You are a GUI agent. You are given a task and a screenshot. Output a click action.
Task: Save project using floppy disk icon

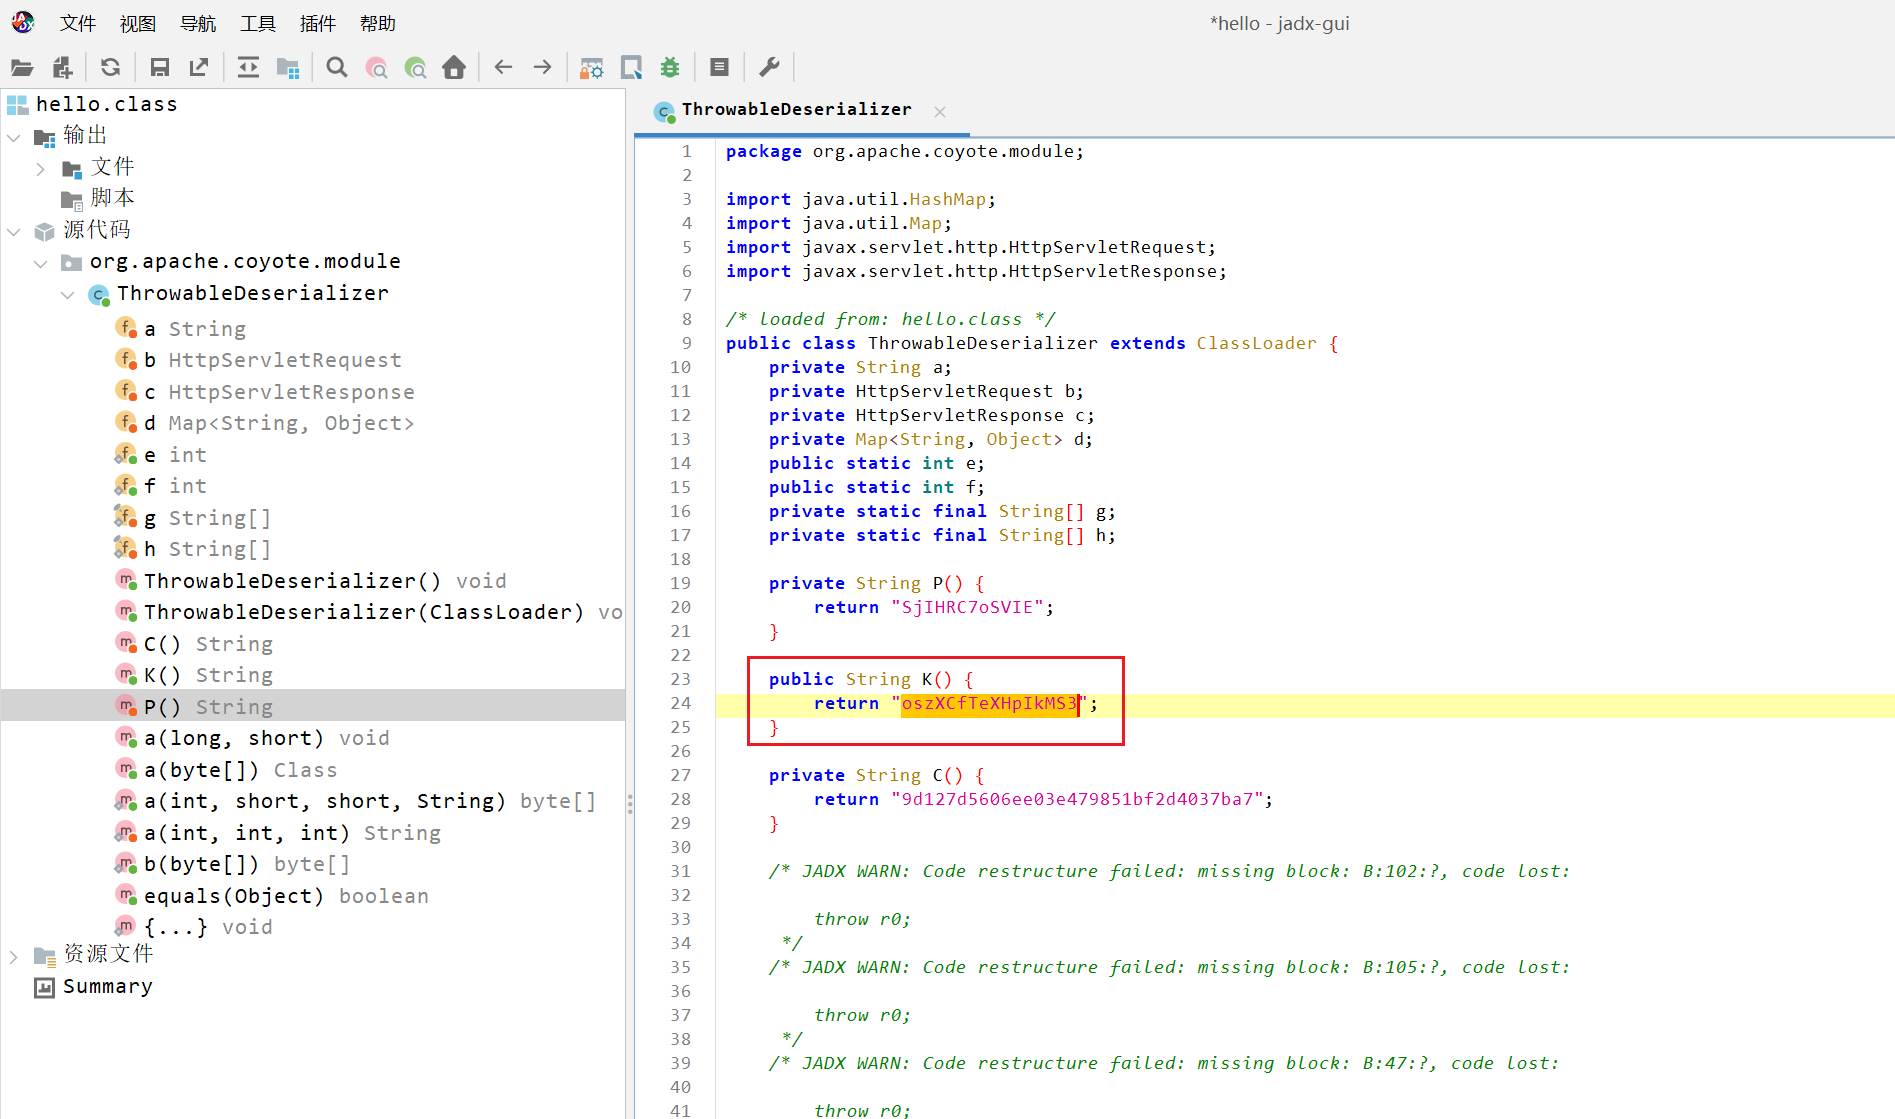pyautogui.click(x=159, y=67)
